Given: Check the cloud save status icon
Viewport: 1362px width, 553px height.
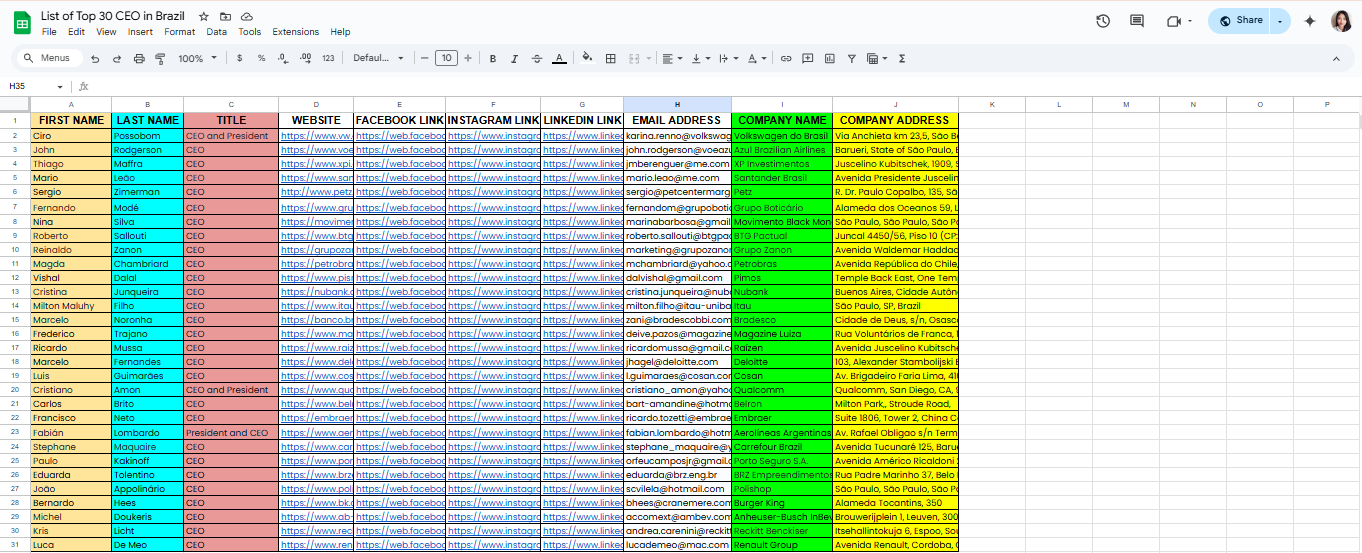Looking at the screenshot, I should pos(247,17).
